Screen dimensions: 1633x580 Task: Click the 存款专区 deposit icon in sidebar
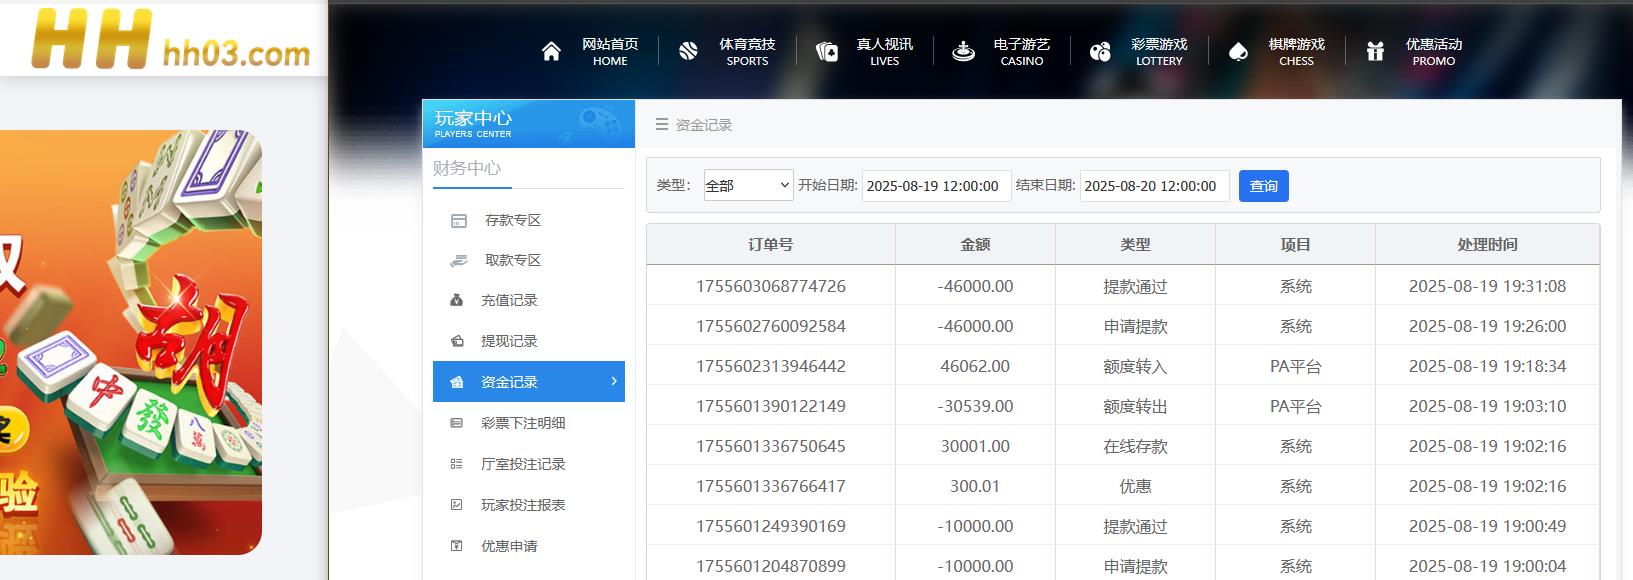pos(458,221)
